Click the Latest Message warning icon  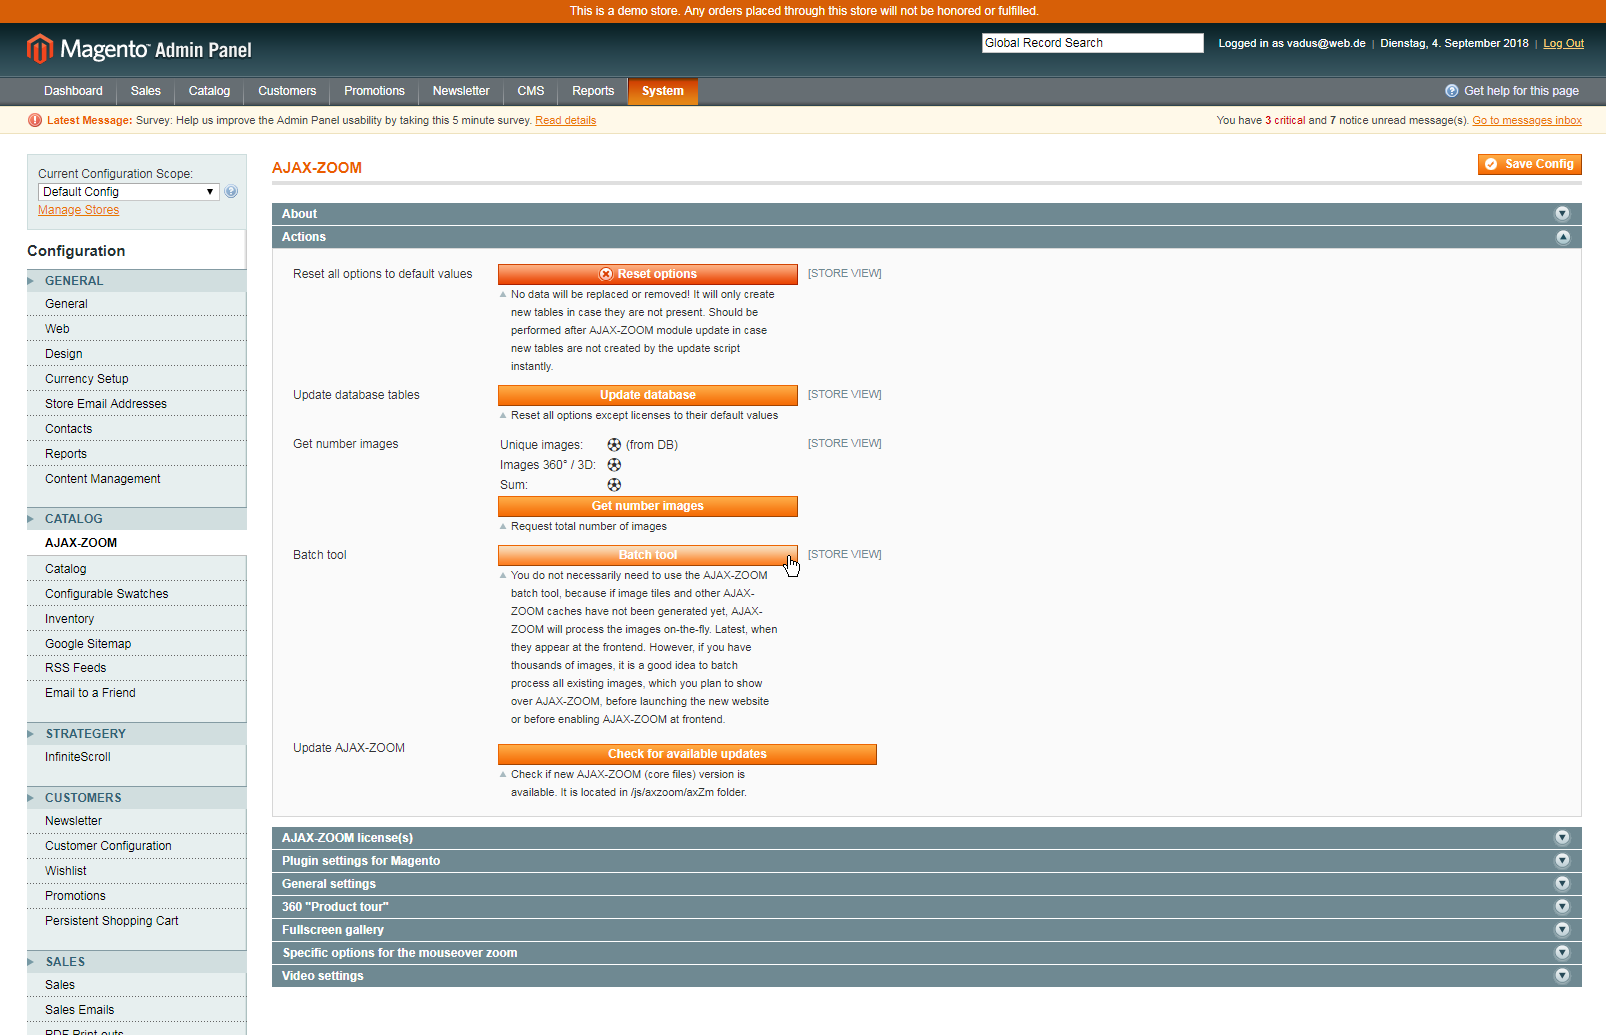[35, 120]
